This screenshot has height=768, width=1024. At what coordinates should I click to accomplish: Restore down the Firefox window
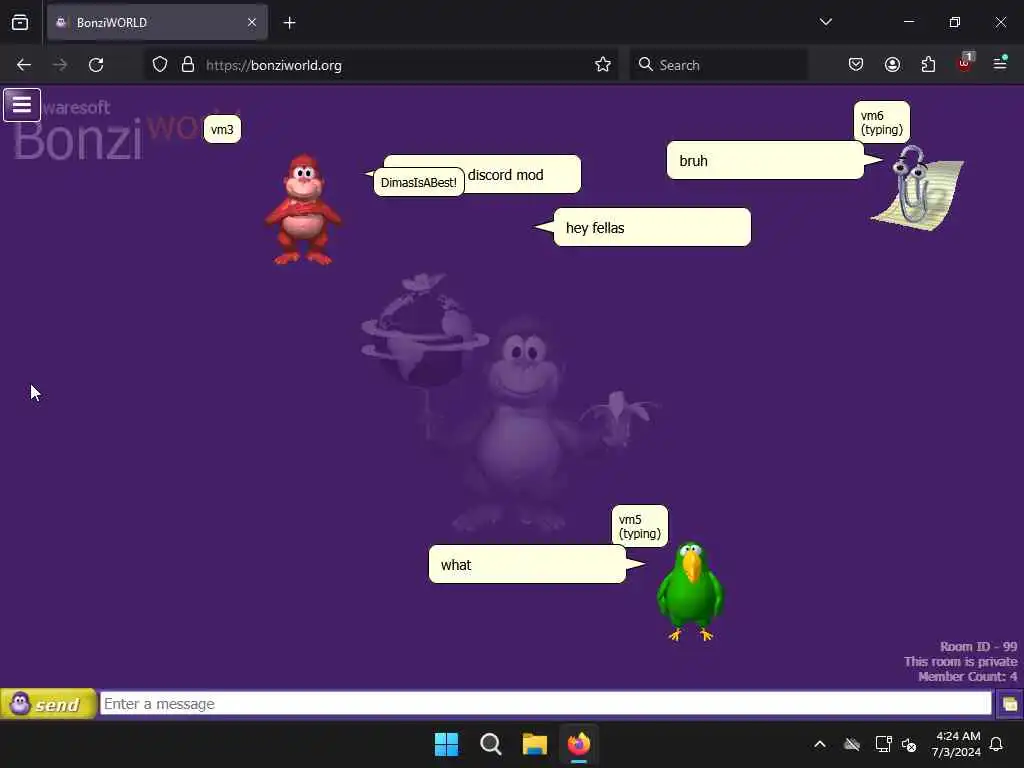coord(955,22)
